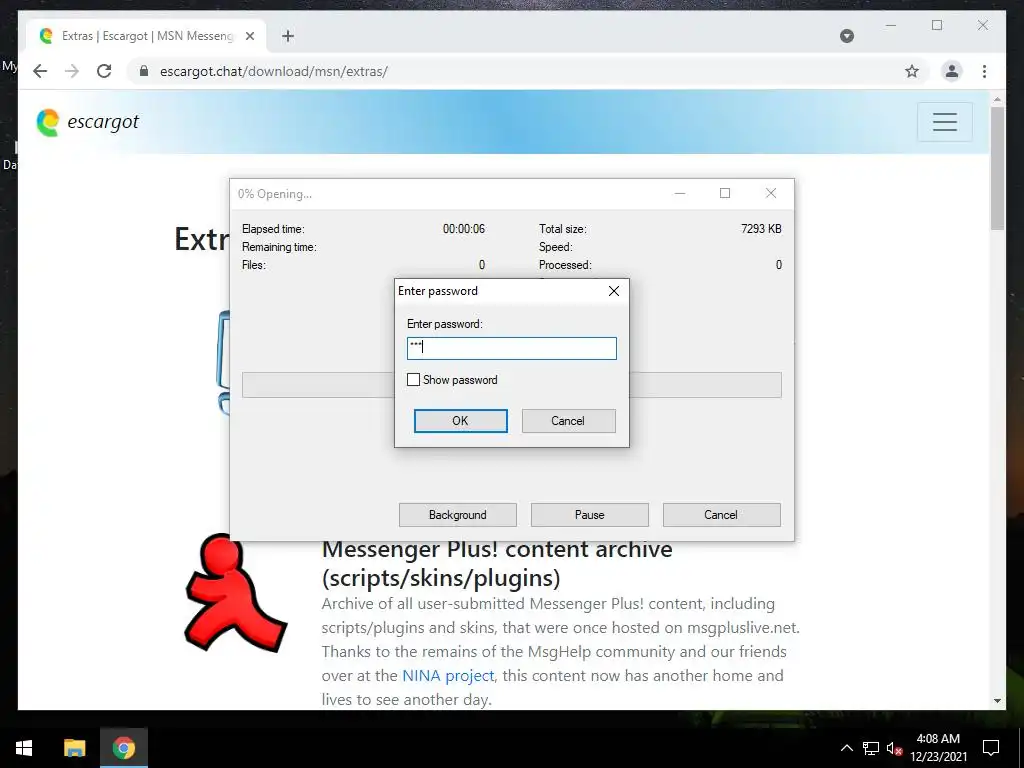Click the red AIM running man image
Viewport: 1024px width, 768px height.
coord(236,593)
